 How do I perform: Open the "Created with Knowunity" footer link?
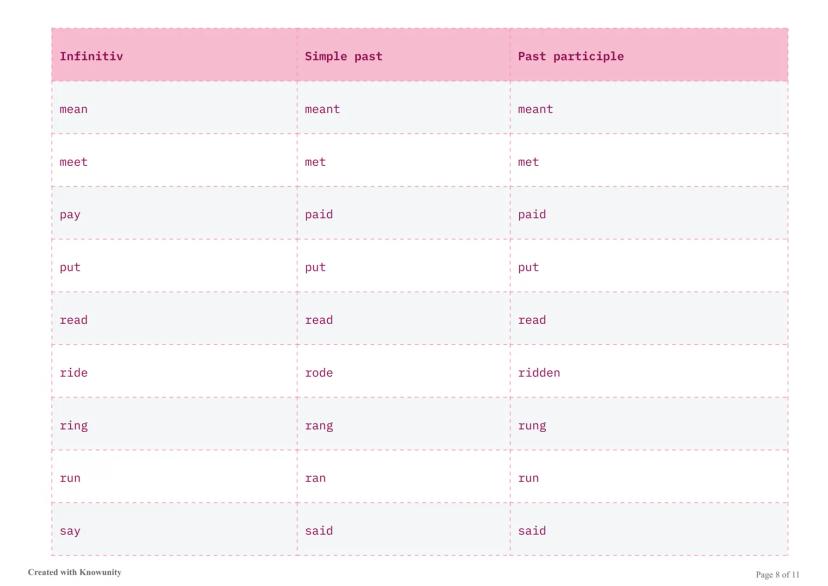75,573
